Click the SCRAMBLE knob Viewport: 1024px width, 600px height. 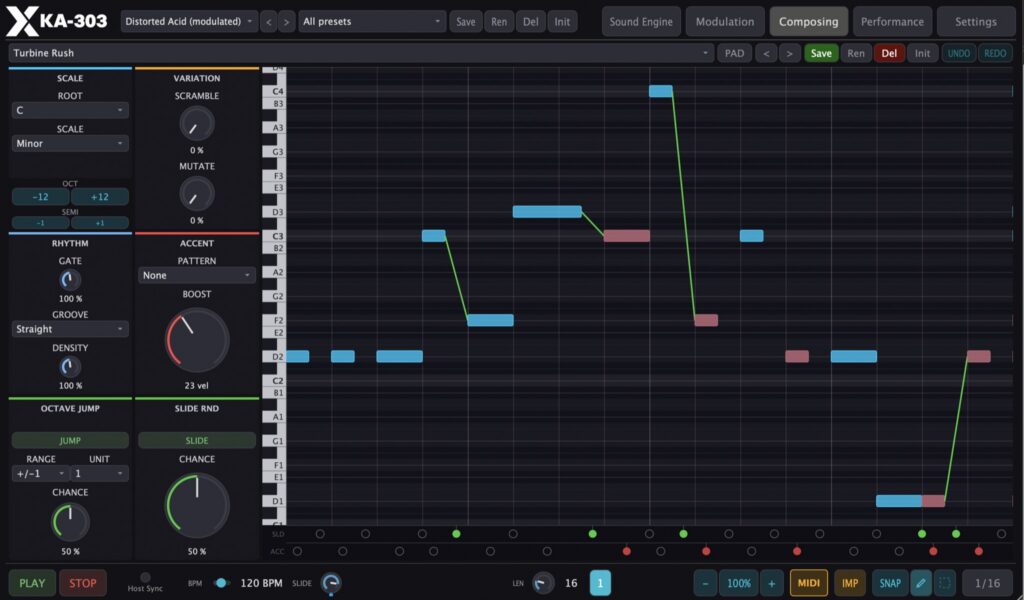click(197, 123)
